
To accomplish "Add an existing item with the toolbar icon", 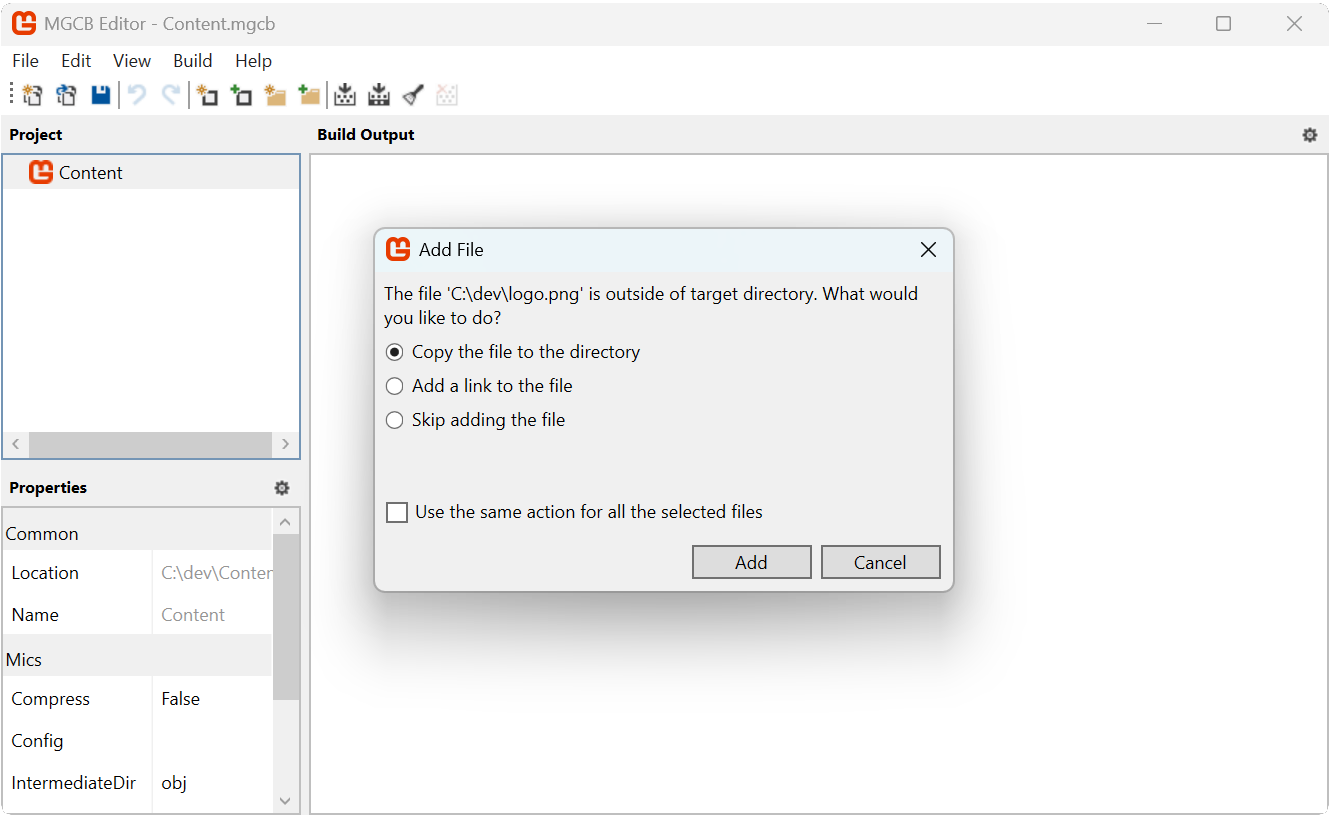I will (x=241, y=94).
